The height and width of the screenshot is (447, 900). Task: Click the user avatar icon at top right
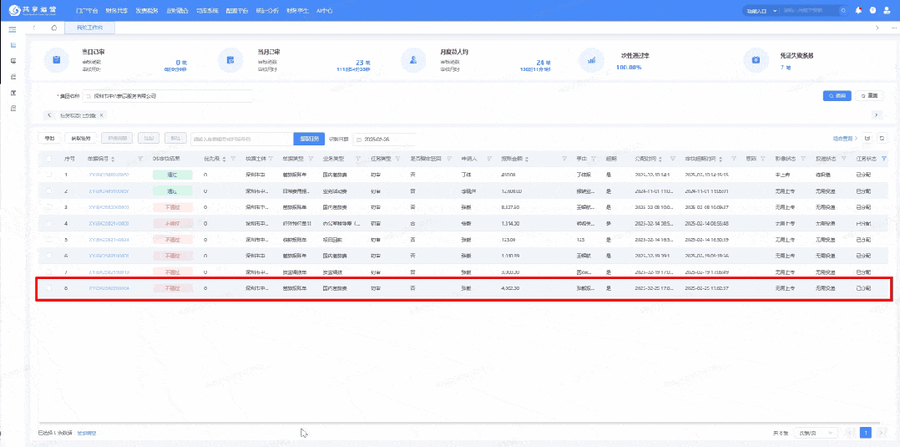click(x=887, y=10)
